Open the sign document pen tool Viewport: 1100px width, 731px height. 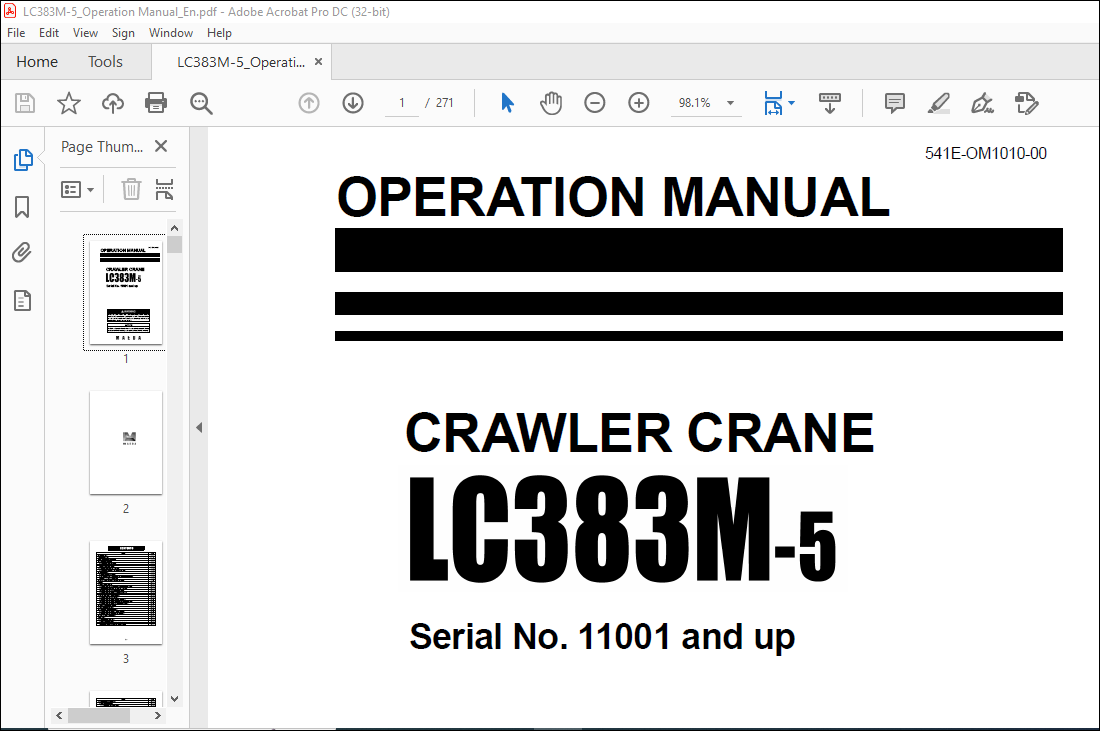[982, 103]
